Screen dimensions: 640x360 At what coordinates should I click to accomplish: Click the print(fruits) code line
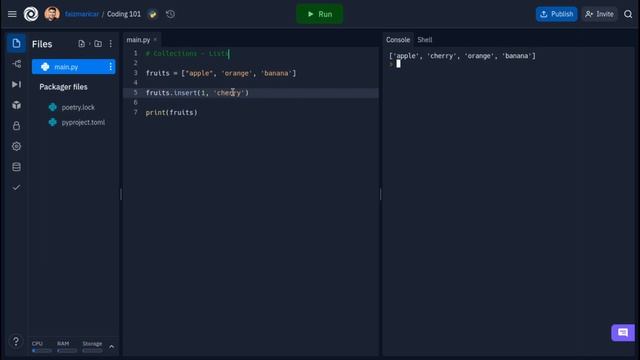pyautogui.click(x=171, y=112)
